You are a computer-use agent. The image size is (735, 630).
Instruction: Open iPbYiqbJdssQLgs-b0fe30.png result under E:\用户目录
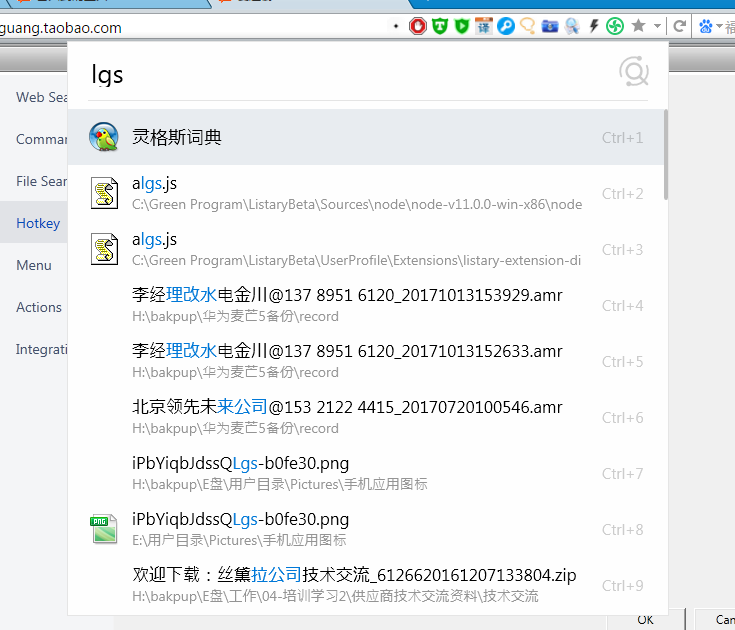(x=366, y=529)
